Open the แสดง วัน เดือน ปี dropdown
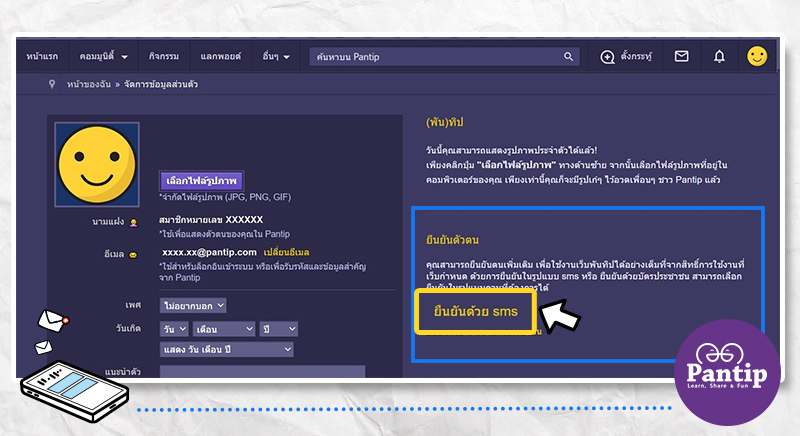Viewport: 800px width, 436px height. click(x=227, y=349)
